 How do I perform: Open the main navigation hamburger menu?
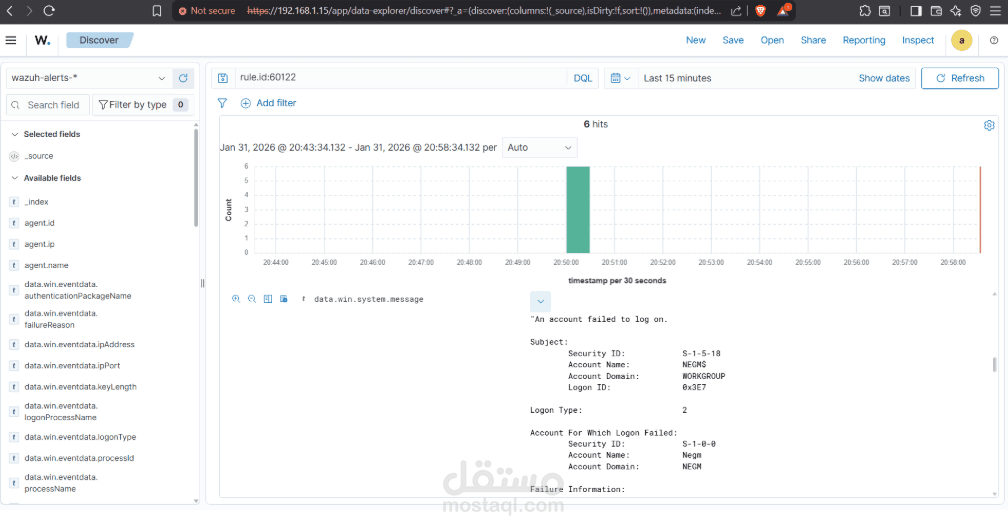pyautogui.click(x=11, y=40)
